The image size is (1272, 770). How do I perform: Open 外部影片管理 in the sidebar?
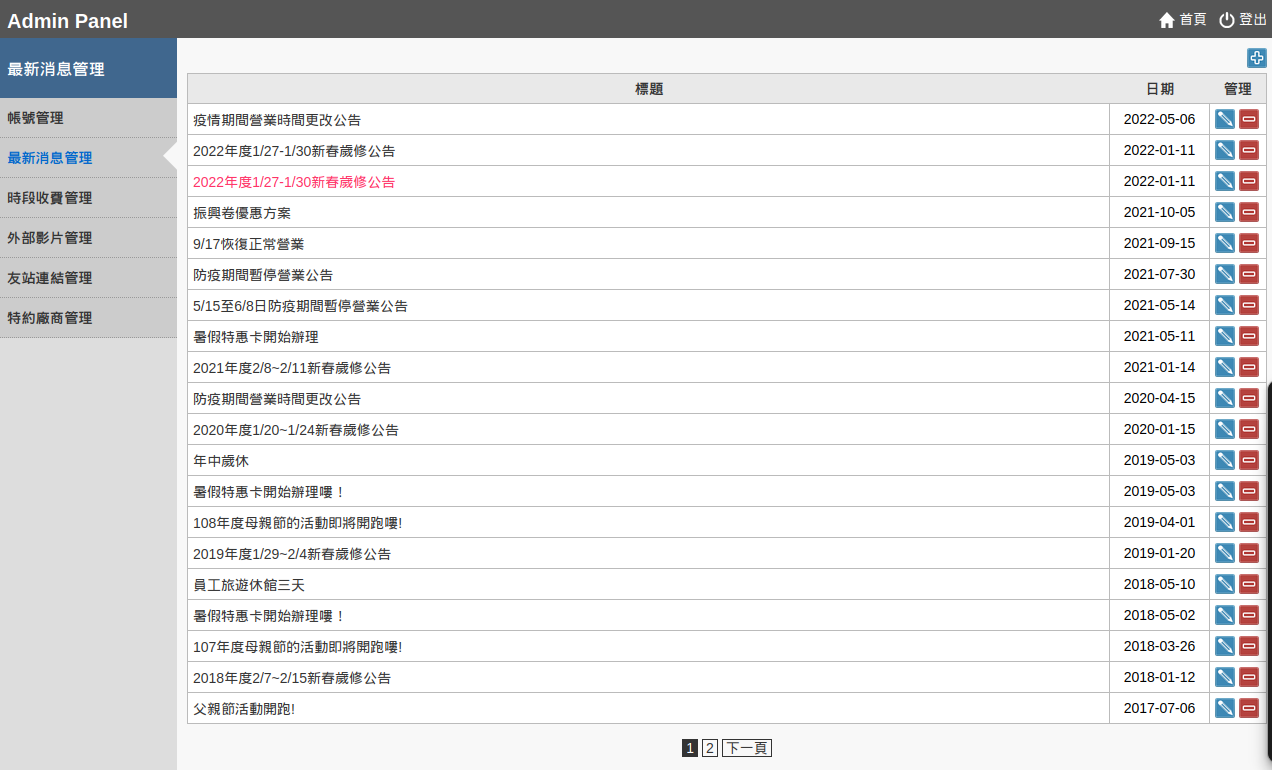[88, 238]
